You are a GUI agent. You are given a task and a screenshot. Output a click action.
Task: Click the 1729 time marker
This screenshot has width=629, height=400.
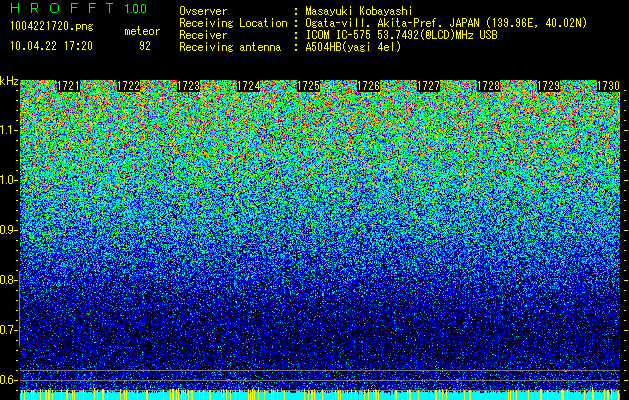548,86
